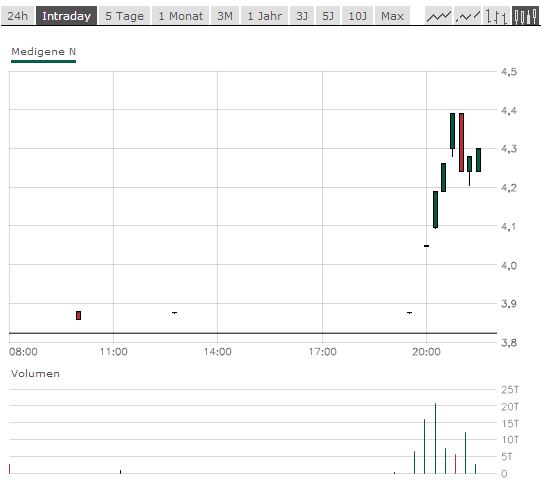
Task: Click the 11:00 time axis label
Action: tap(114, 352)
